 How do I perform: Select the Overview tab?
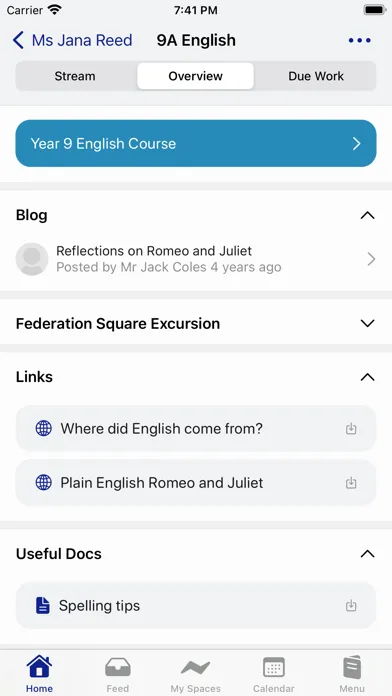[x=195, y=76]
